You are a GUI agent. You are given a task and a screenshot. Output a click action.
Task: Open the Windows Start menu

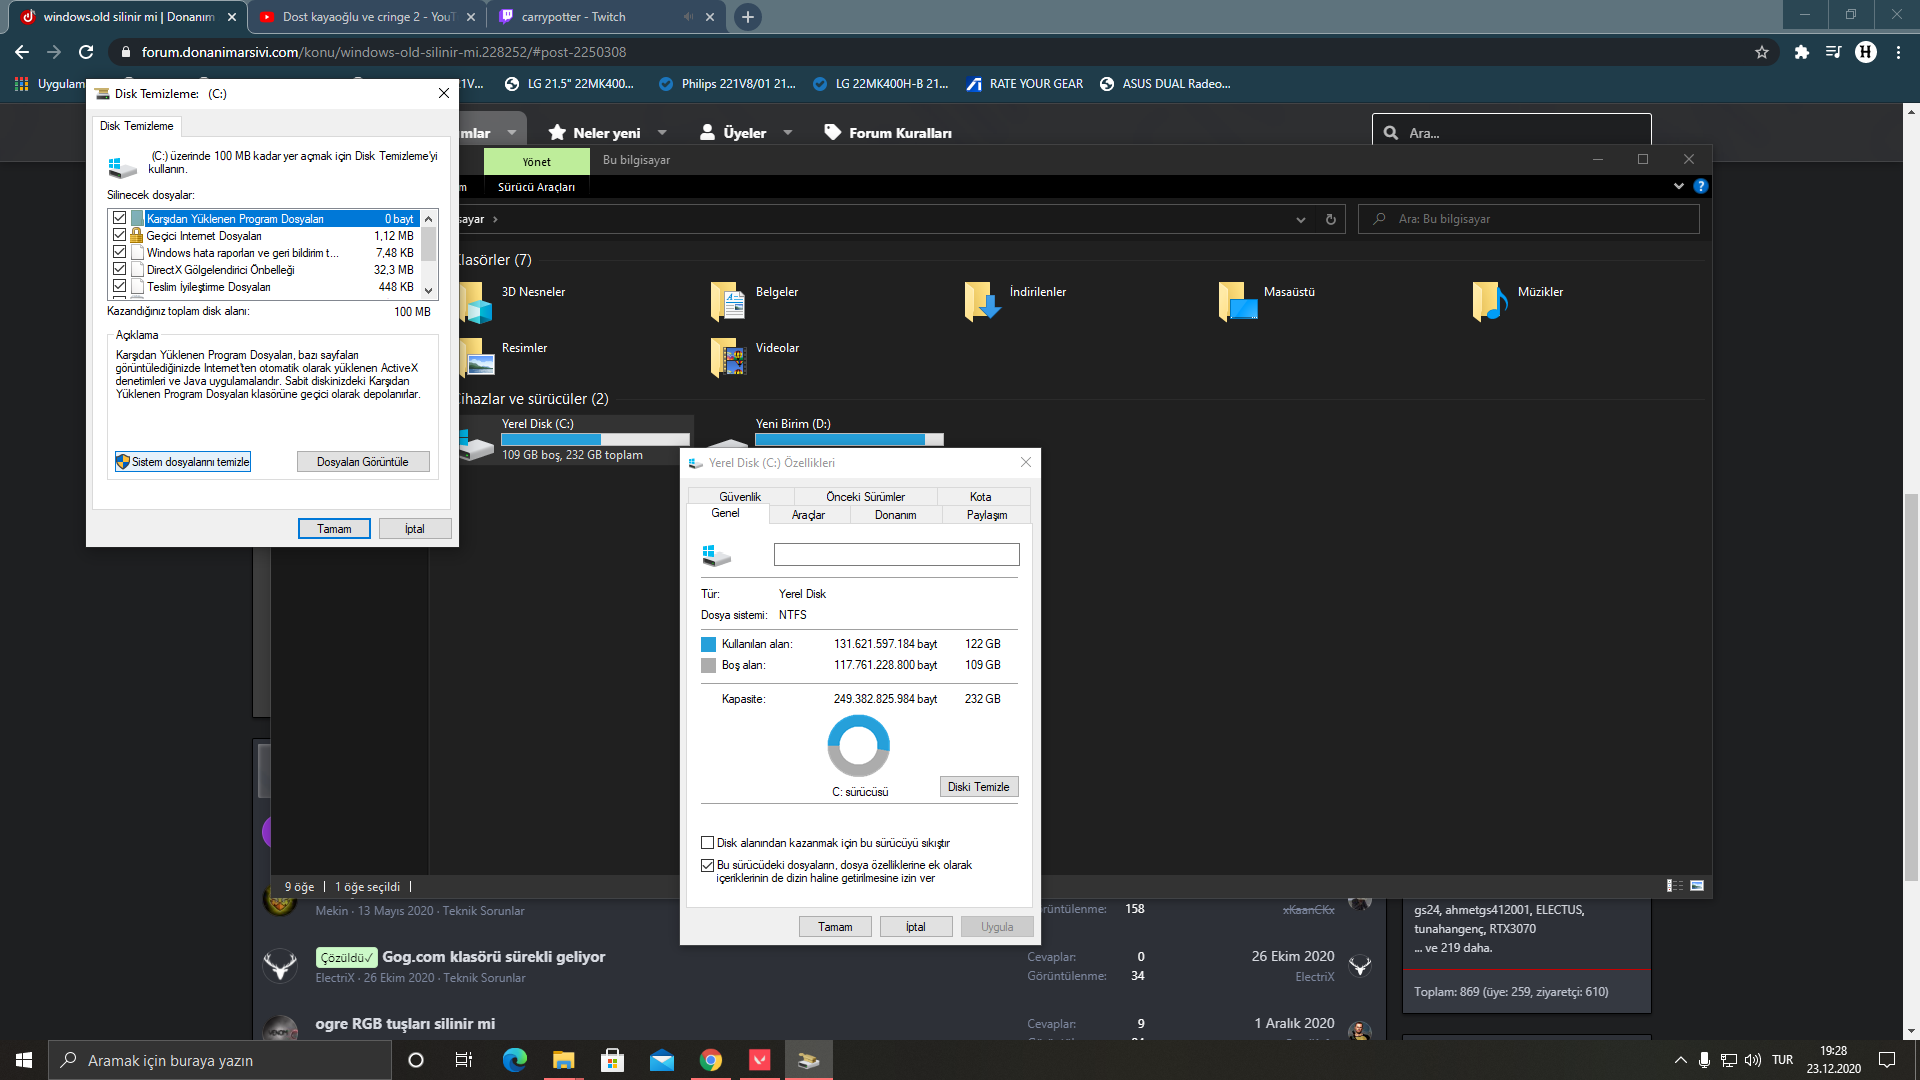coord(24,1060)
